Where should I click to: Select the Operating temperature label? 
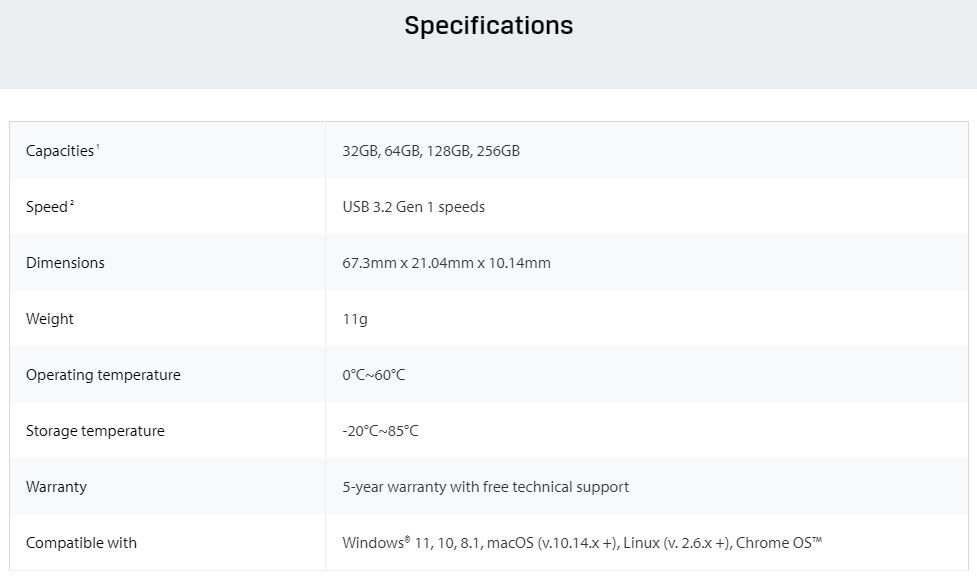click(x=103, y=375)
